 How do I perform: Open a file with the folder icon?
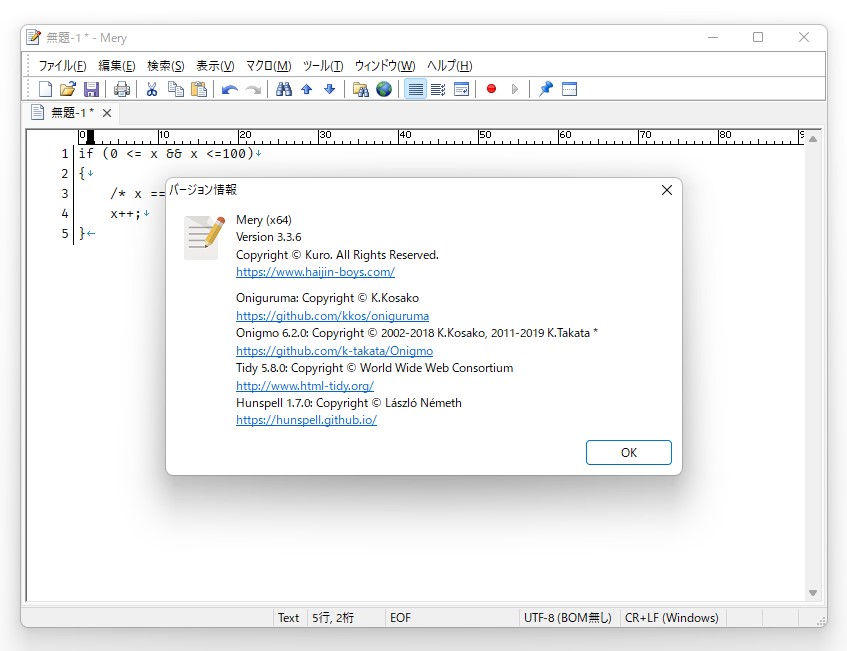click(68, 89)
